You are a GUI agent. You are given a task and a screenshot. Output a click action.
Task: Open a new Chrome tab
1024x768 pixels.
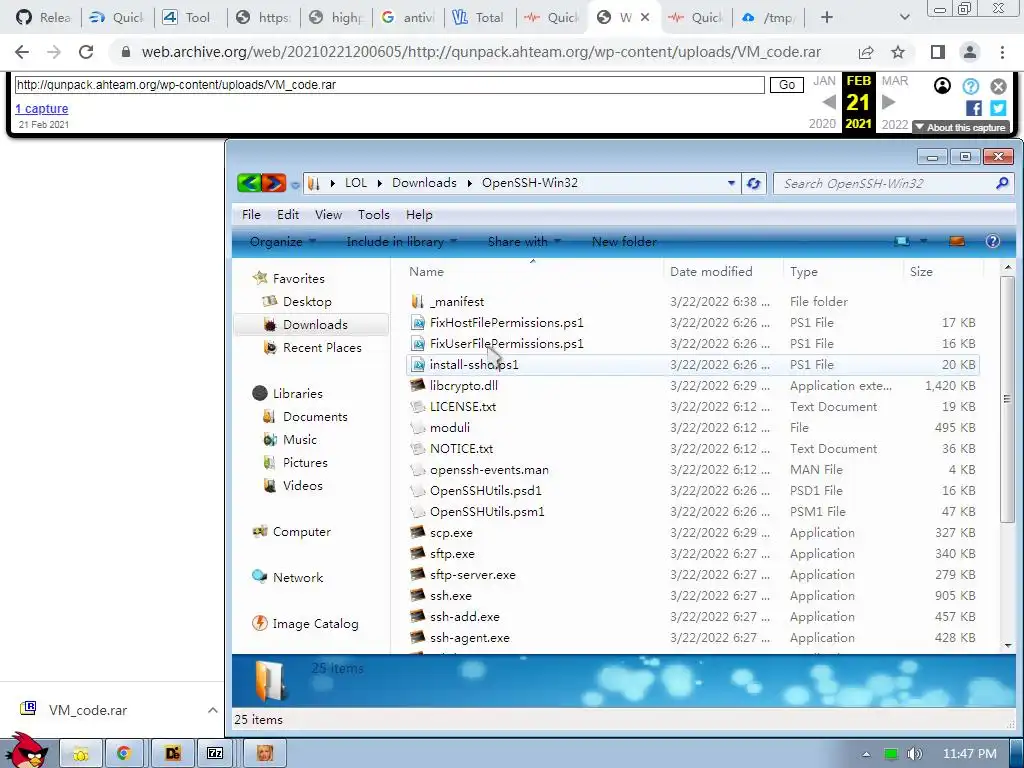[x=827, y=18]
